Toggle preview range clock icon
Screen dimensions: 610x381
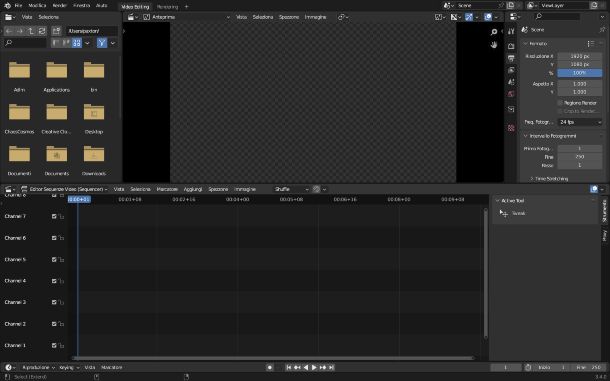click(528, 367)
